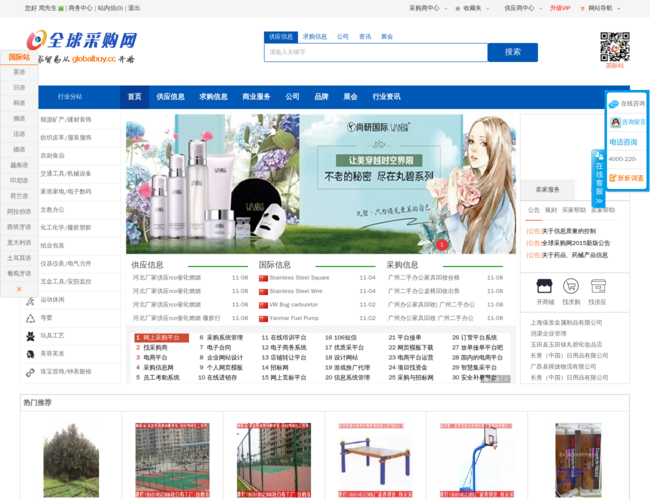Open the 农副食品 category

point(52,155)
